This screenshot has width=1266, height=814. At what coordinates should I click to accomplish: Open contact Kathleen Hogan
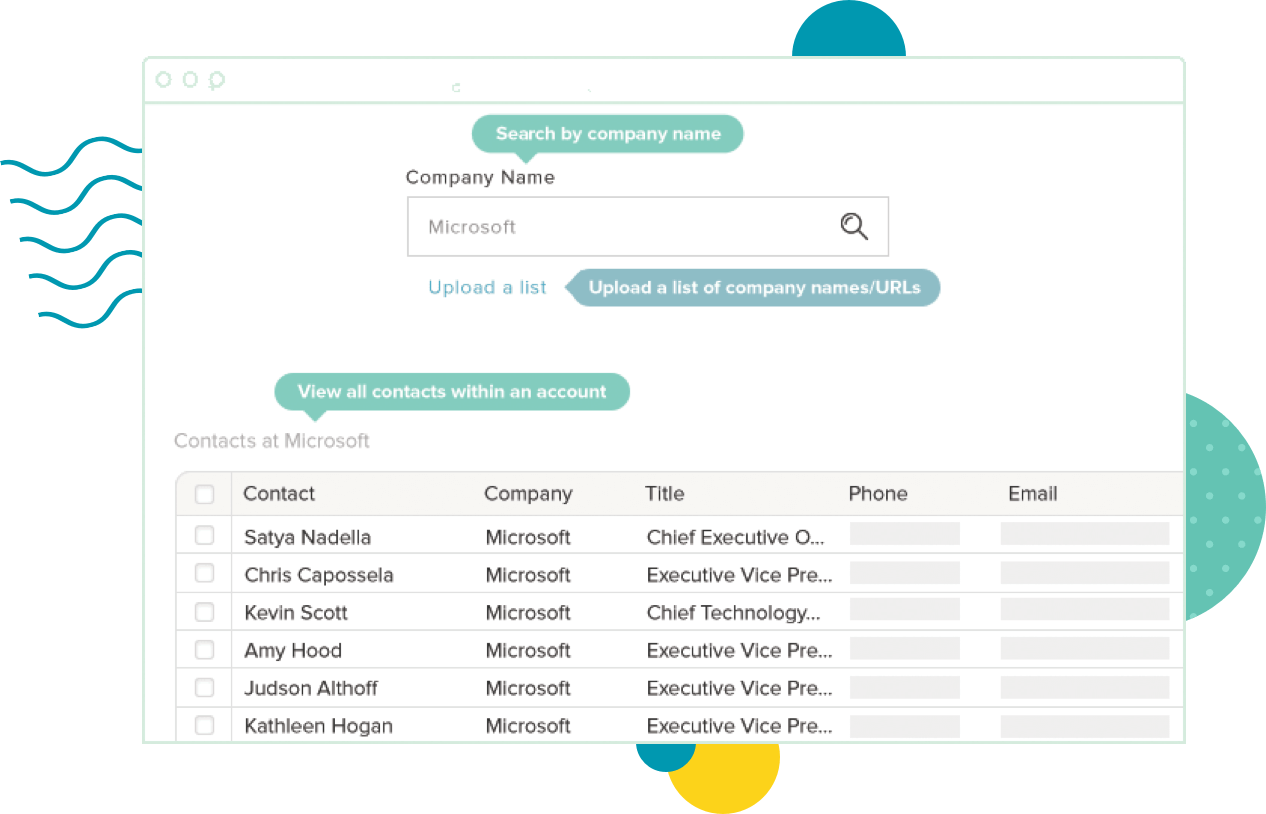click(x=318, y=727)
